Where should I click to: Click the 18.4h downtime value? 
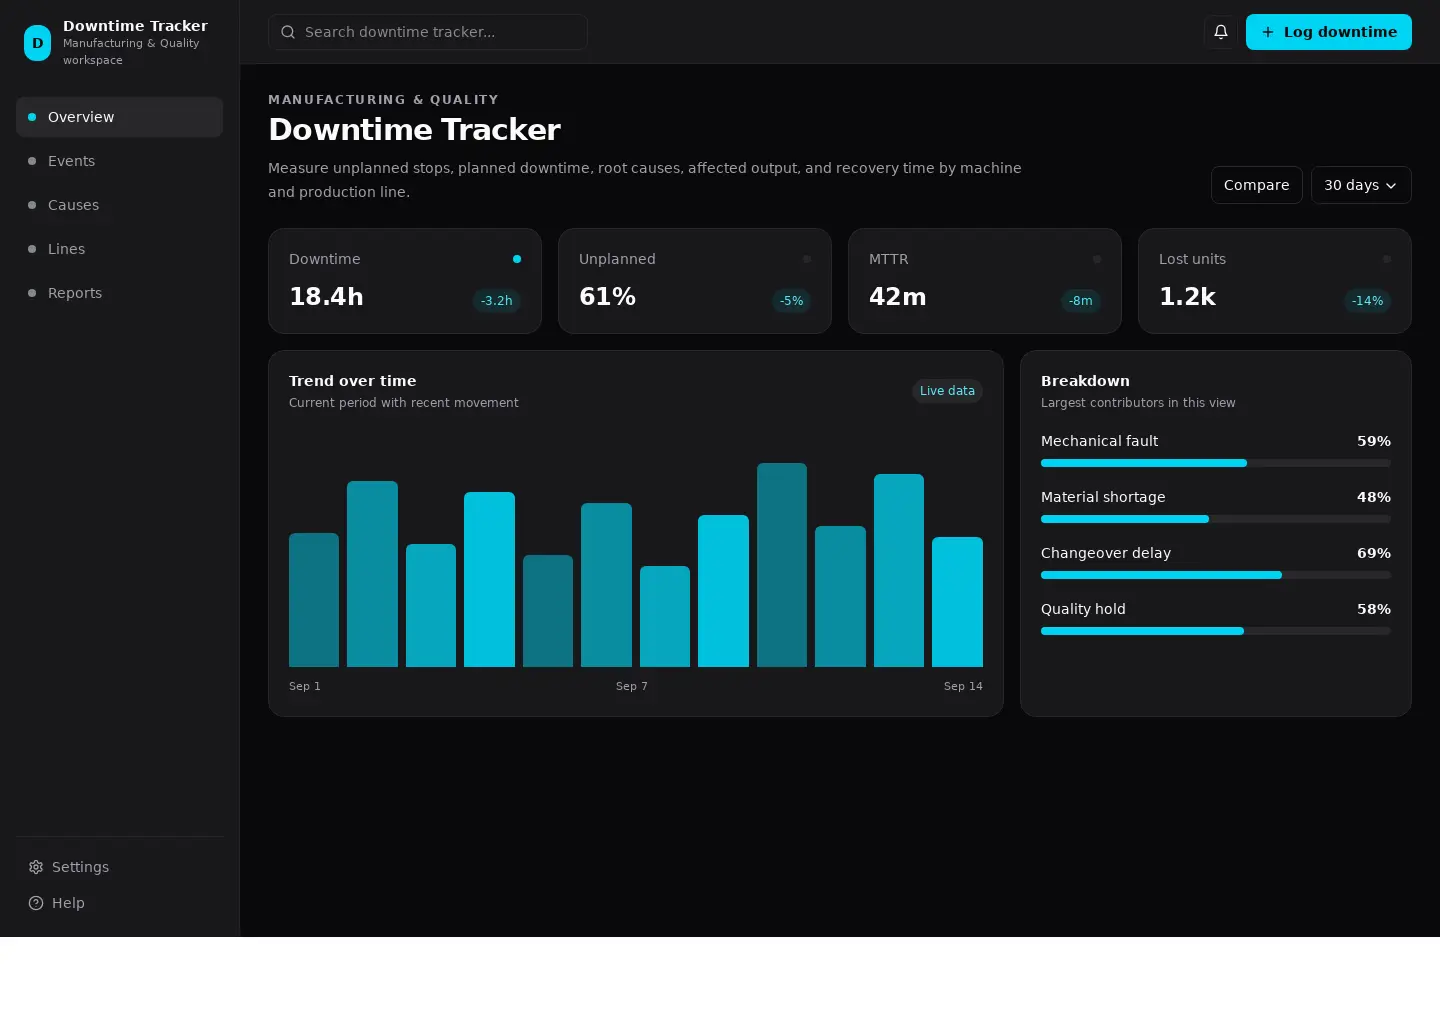click(x=326, y=297)
